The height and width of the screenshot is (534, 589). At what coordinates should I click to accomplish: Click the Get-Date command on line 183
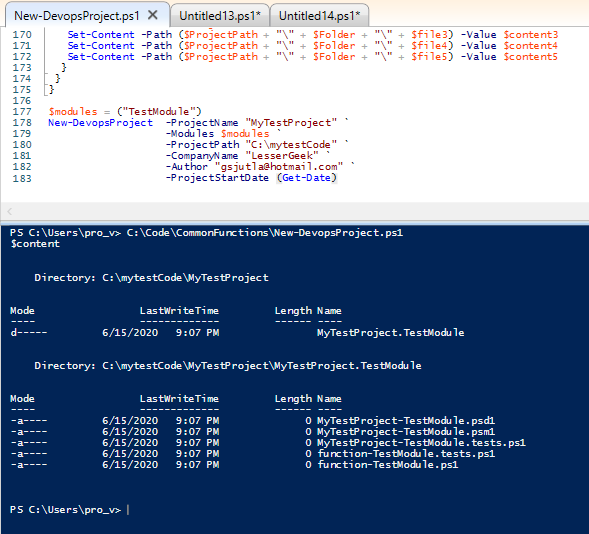(307, 178)
